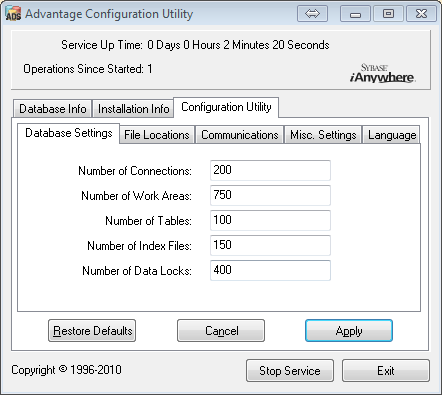The height and width of the screenshot is (395, 442).
Task: Edit the Number of Tables field
Action: pyautogui.click(x=270, y=220)
